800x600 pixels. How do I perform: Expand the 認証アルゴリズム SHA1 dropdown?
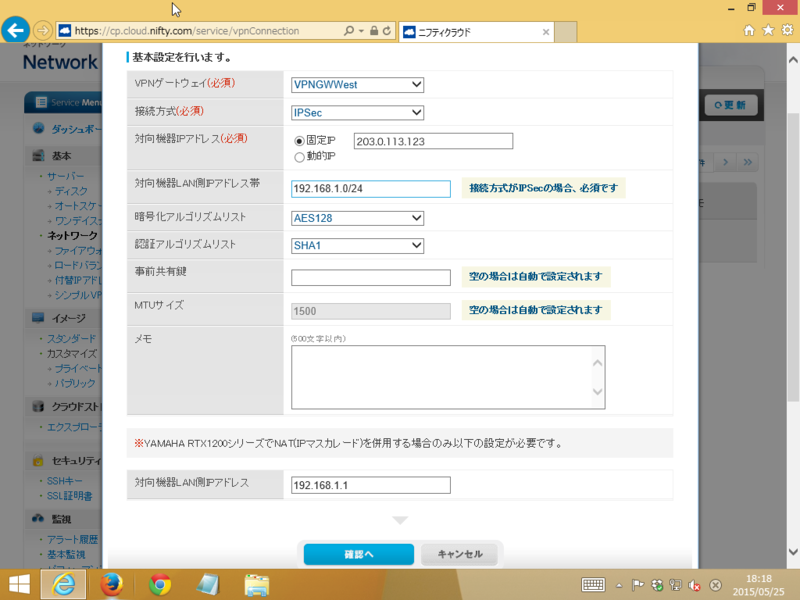357,246
